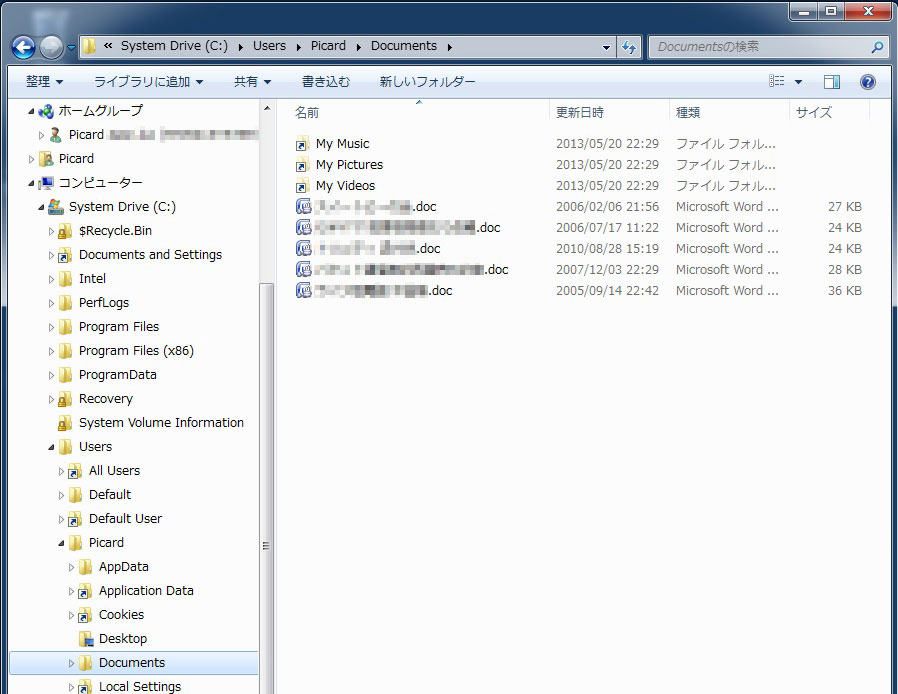
Task: Open the view options dropdown arrow
Action: tap(798, 82)
